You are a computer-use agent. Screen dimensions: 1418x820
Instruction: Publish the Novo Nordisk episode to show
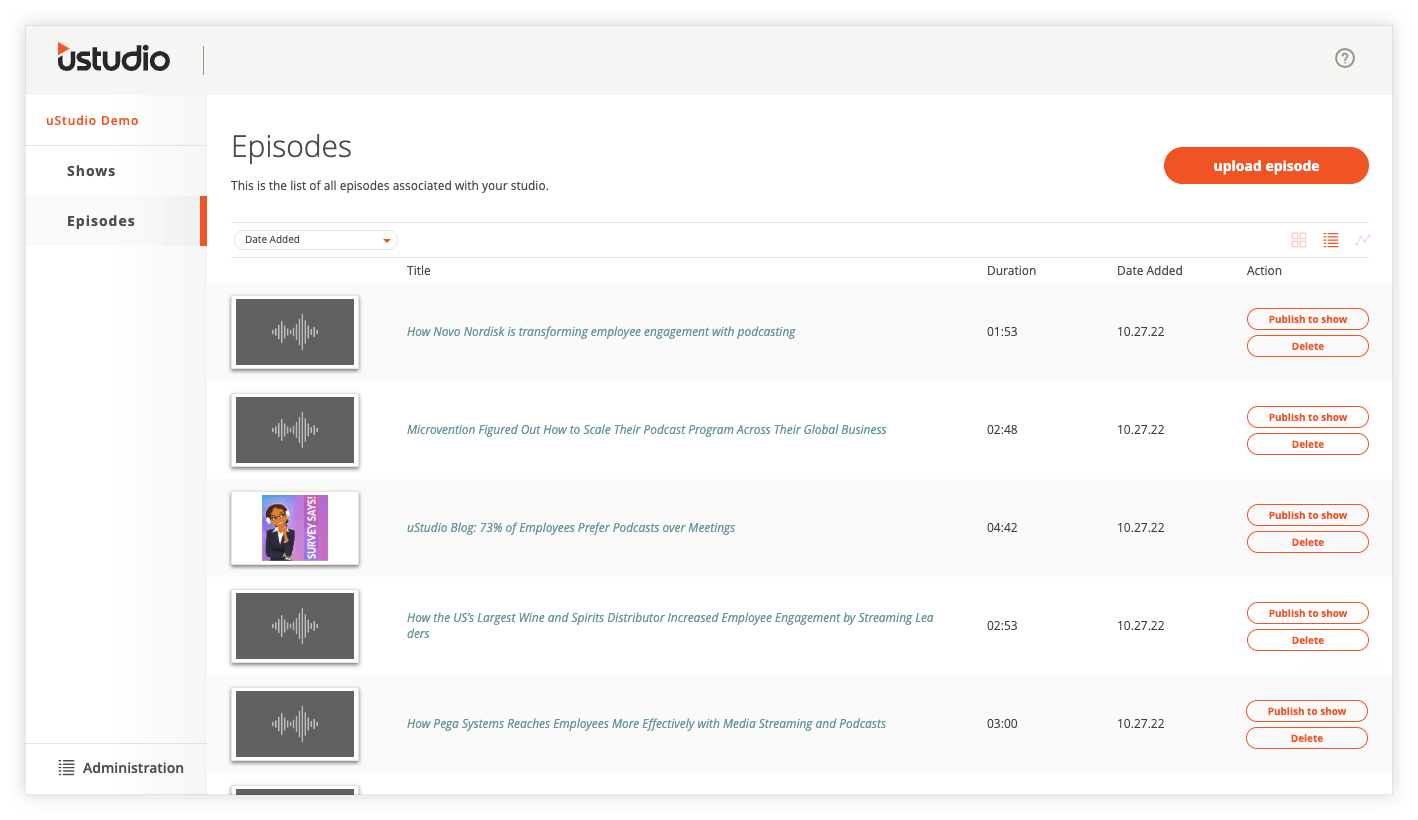pos(1308,319)
